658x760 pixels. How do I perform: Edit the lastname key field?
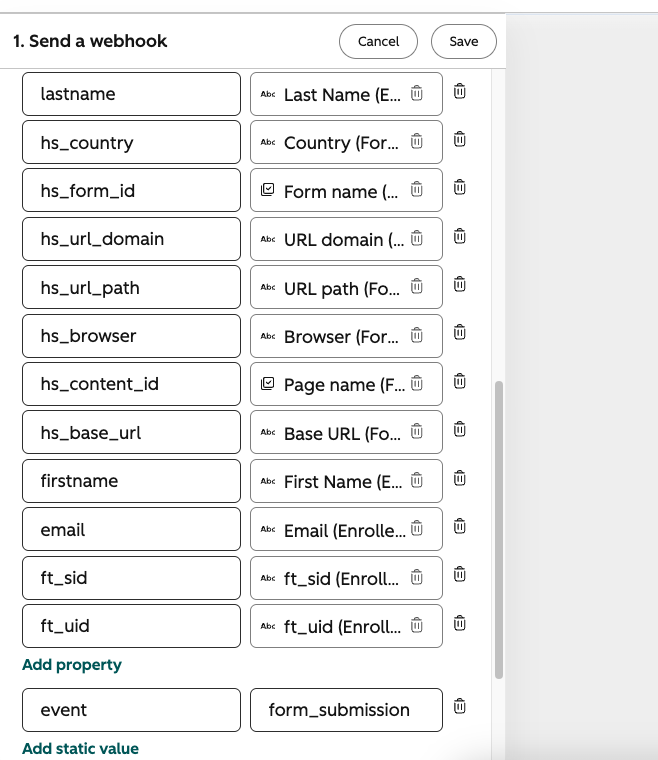[131, 94]
